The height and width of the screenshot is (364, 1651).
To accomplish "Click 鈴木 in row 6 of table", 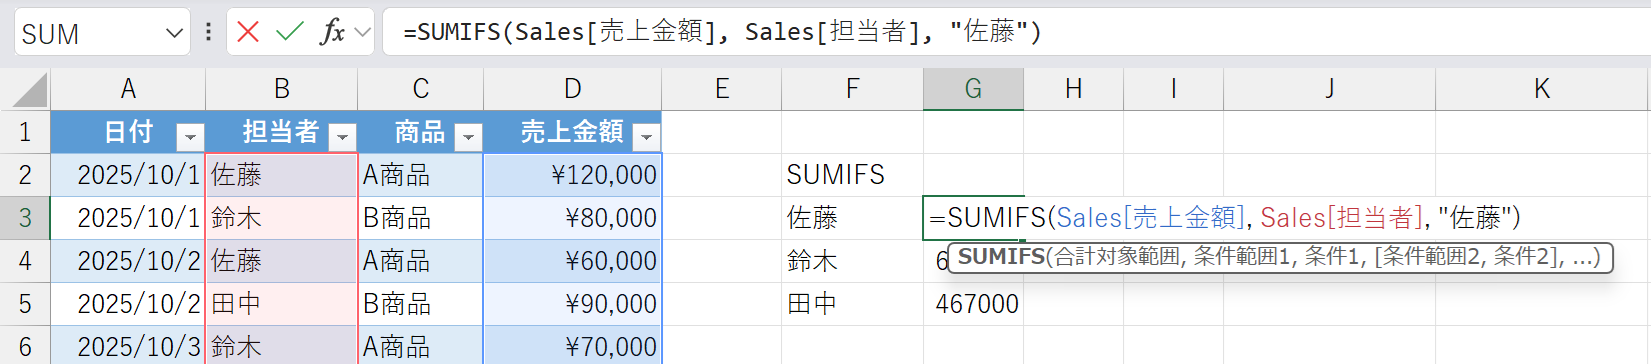I will (x=282, y=346).
